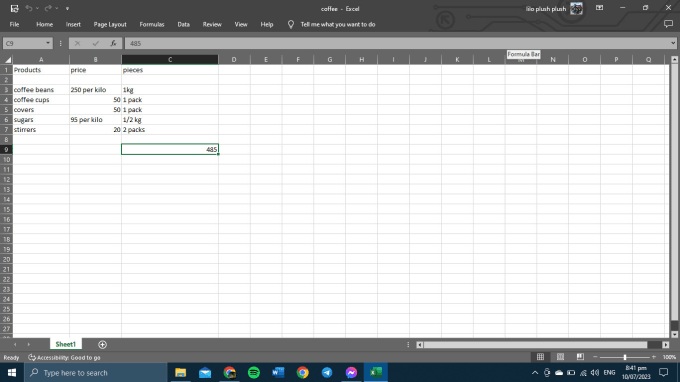Open Windows Start menu

coord(12,372)
